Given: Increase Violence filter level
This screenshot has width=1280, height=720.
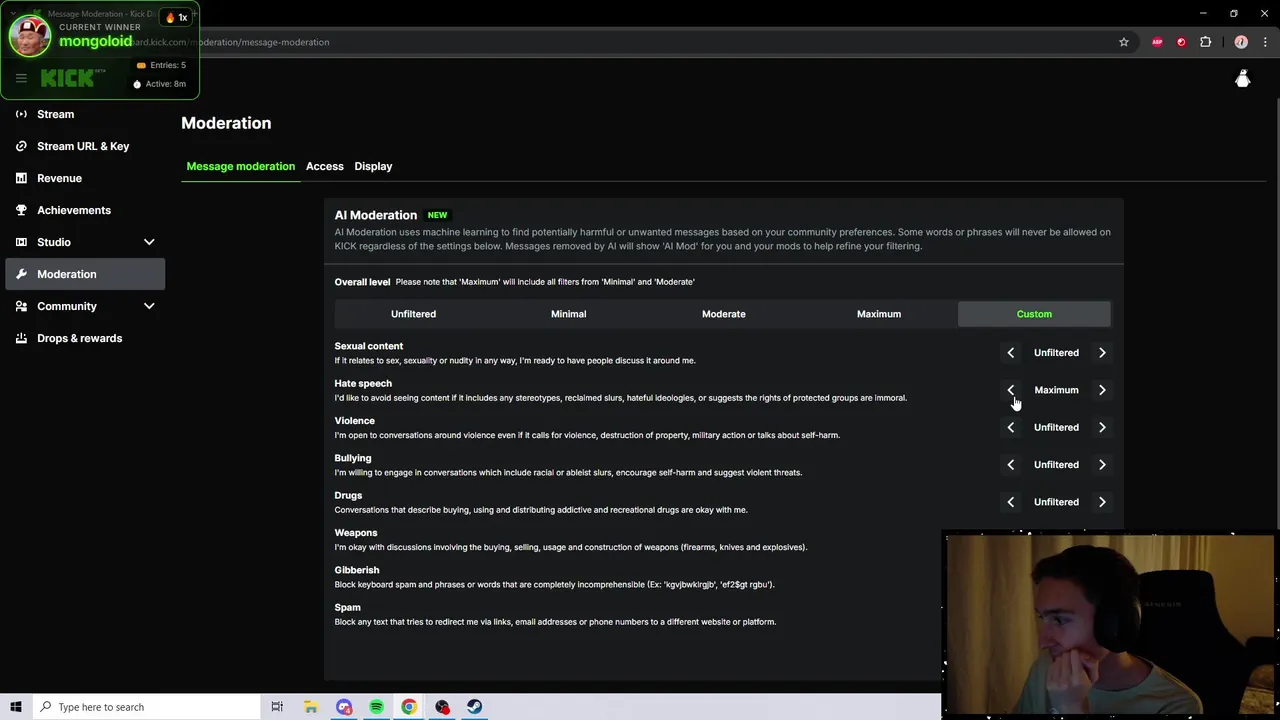Looking at the screenshot, I should [1102, 427].
